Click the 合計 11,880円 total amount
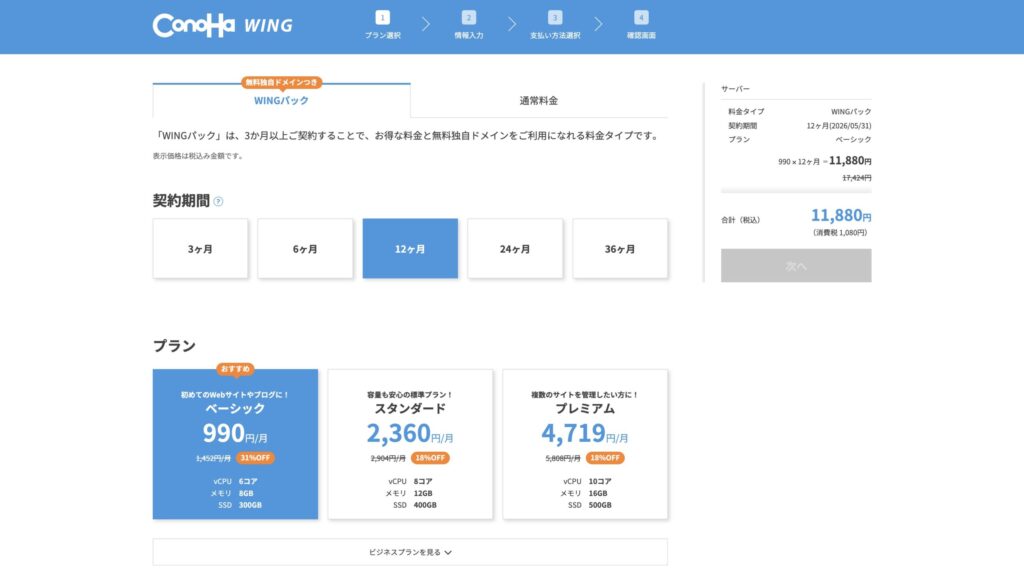Screen dimensions: 1024x584 tap(841, 215)
